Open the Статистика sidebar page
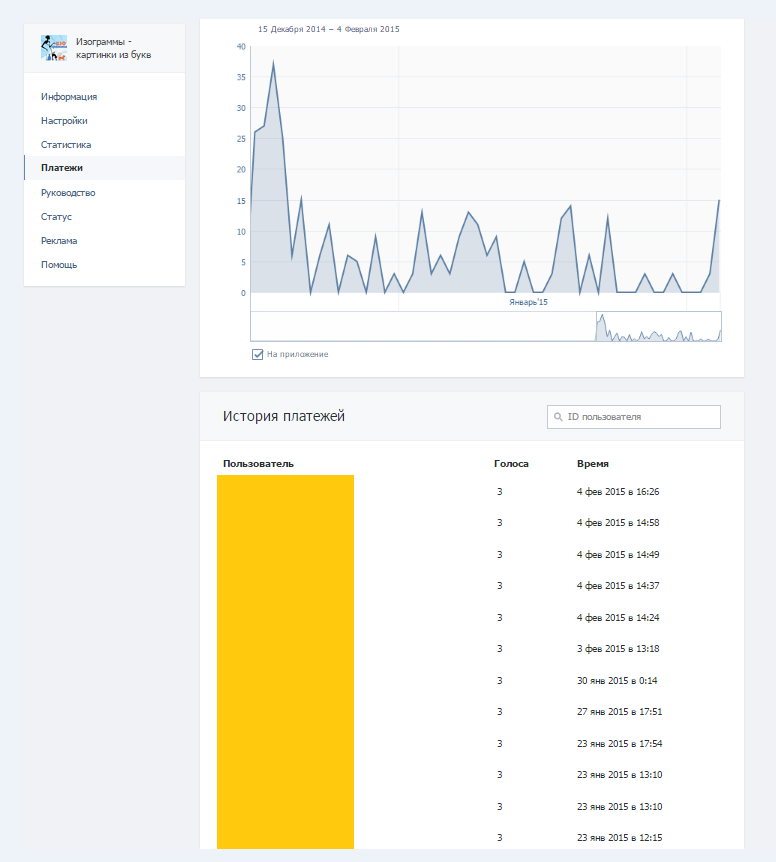This screenshot has height=862, width=776. [66, 145]
